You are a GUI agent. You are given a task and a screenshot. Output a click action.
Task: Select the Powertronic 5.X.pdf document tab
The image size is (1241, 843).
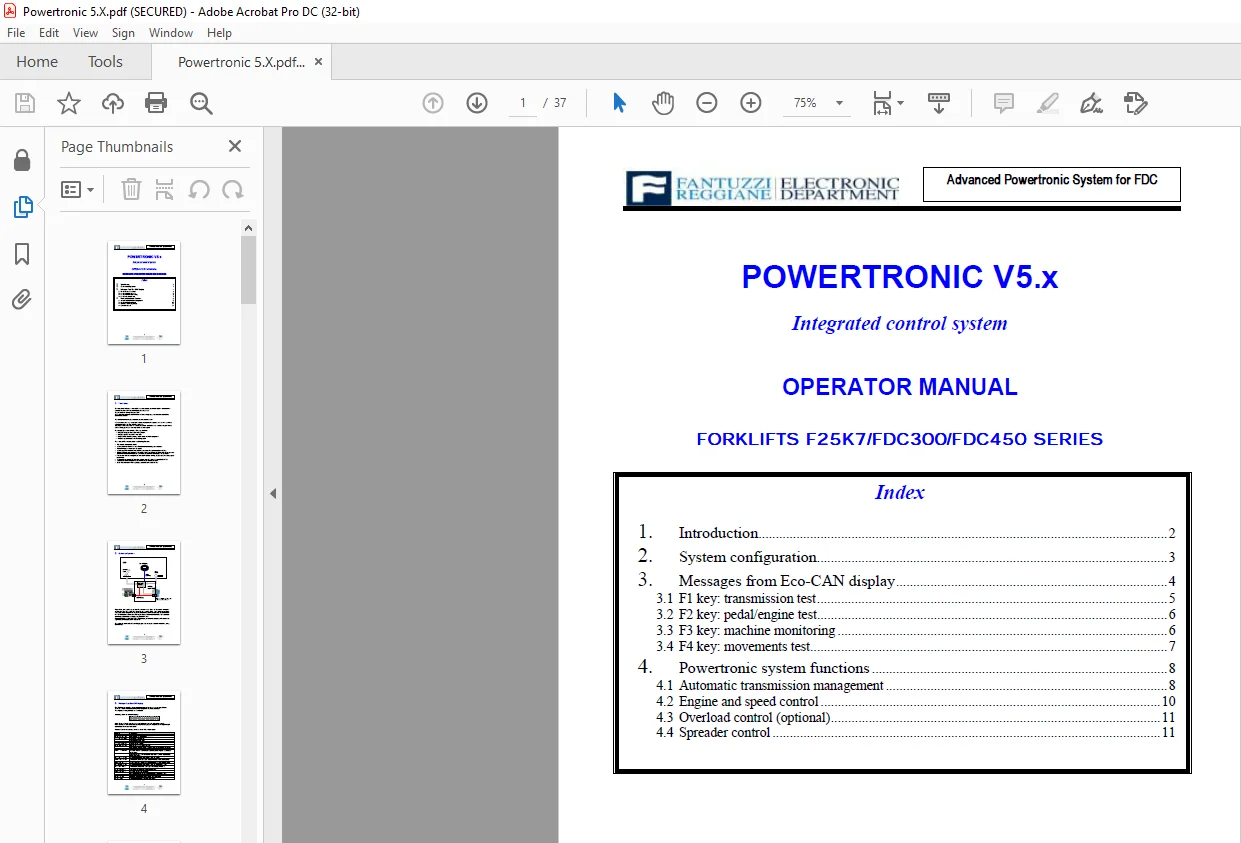coord(241,62)
